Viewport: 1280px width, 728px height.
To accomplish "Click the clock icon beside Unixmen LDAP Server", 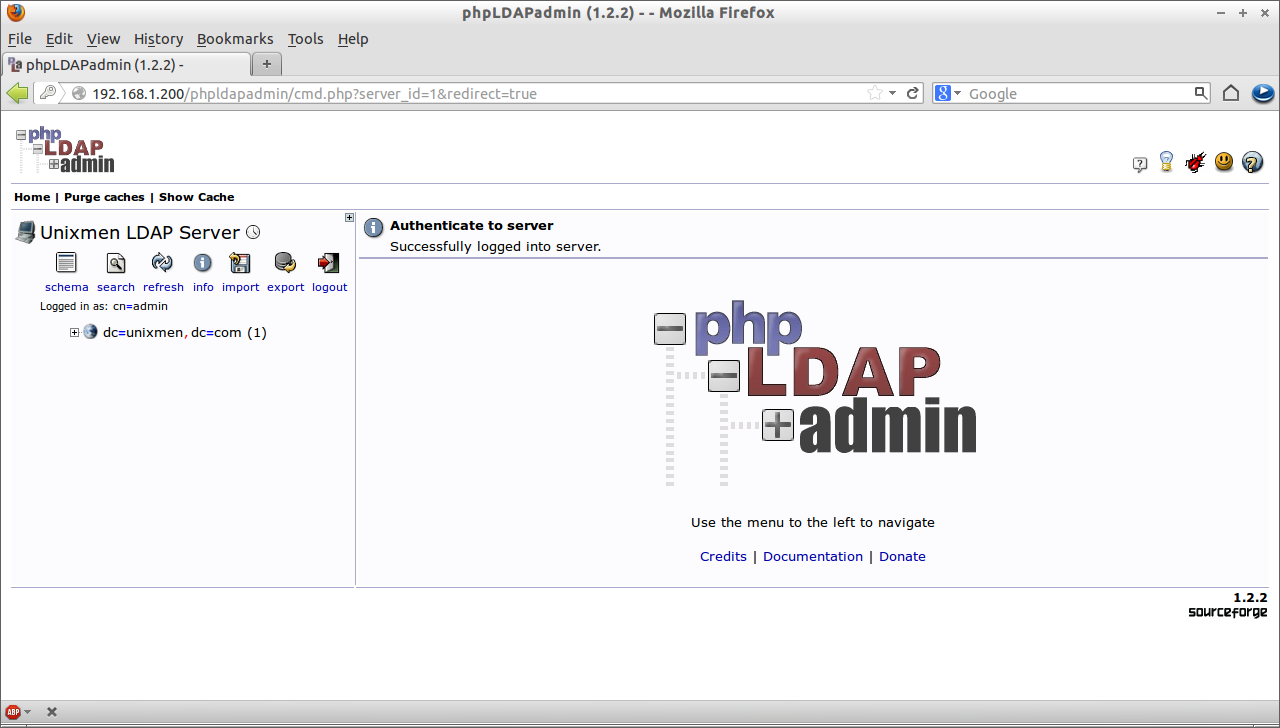I will [253, 233].
